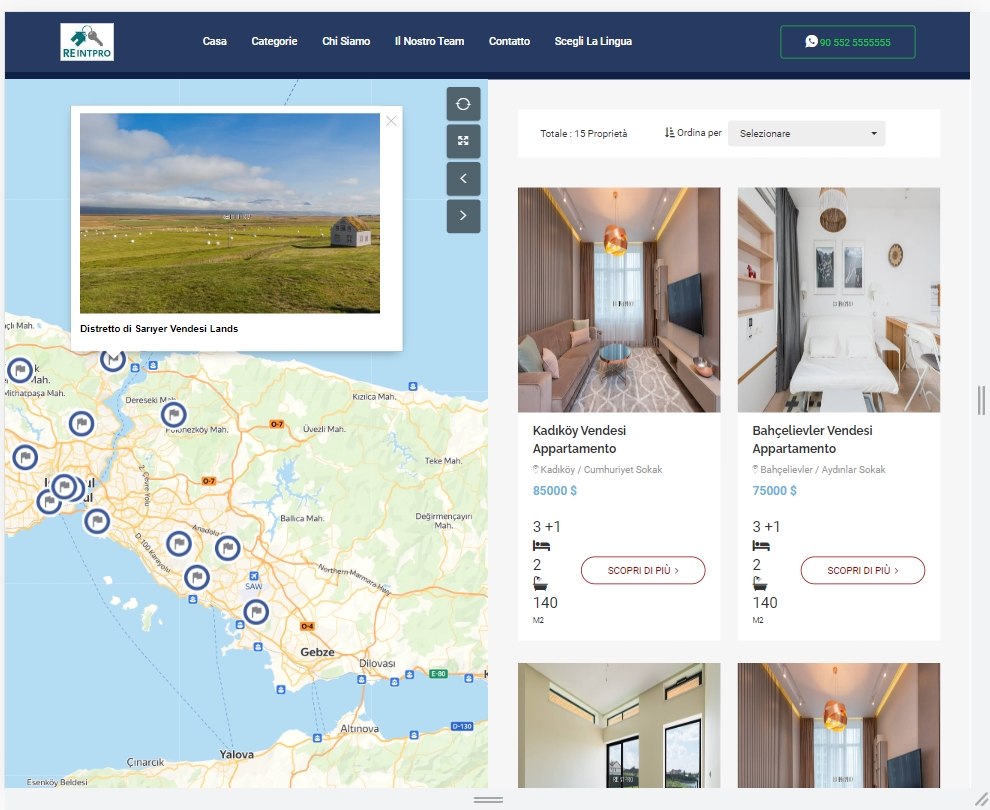
Task: Open the listing photo below the Bahçelievler card
Action: pyautogui.click(x=838, y=725)
